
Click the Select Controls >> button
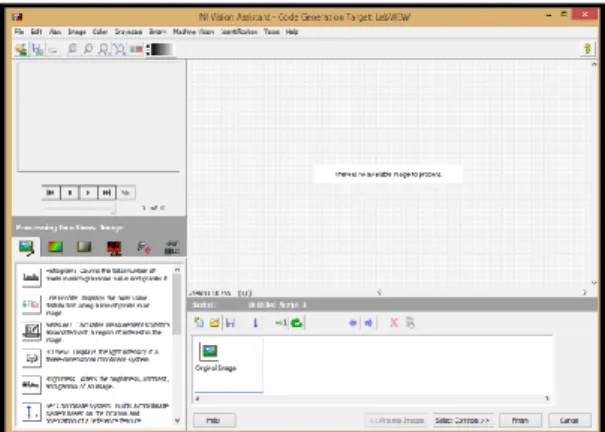click(463, 420)
